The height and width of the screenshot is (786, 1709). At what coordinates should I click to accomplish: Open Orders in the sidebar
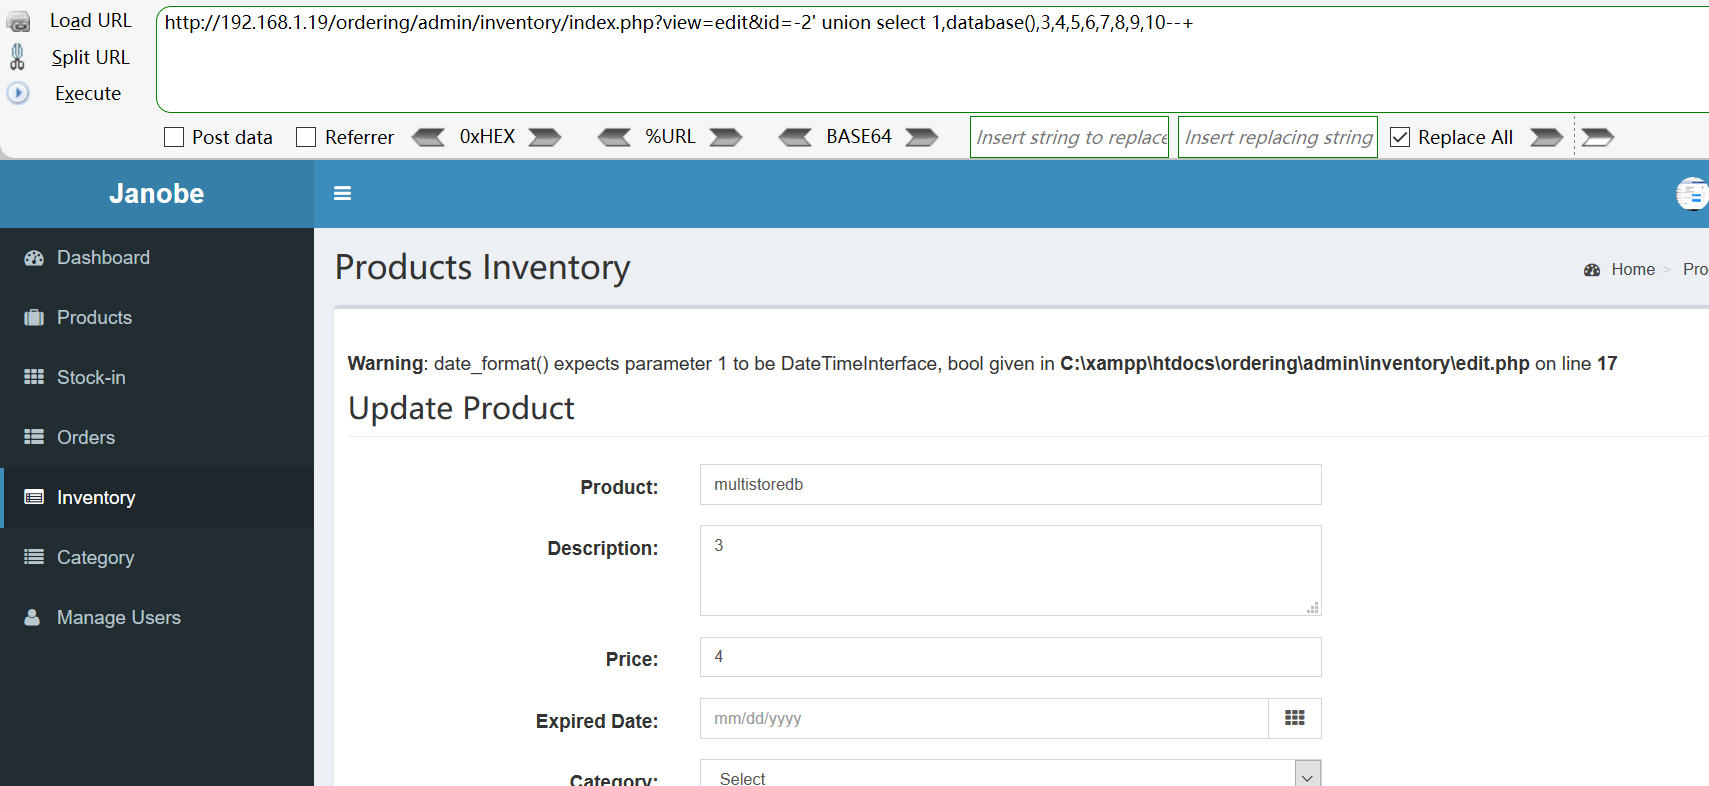[x=157, y=438]
